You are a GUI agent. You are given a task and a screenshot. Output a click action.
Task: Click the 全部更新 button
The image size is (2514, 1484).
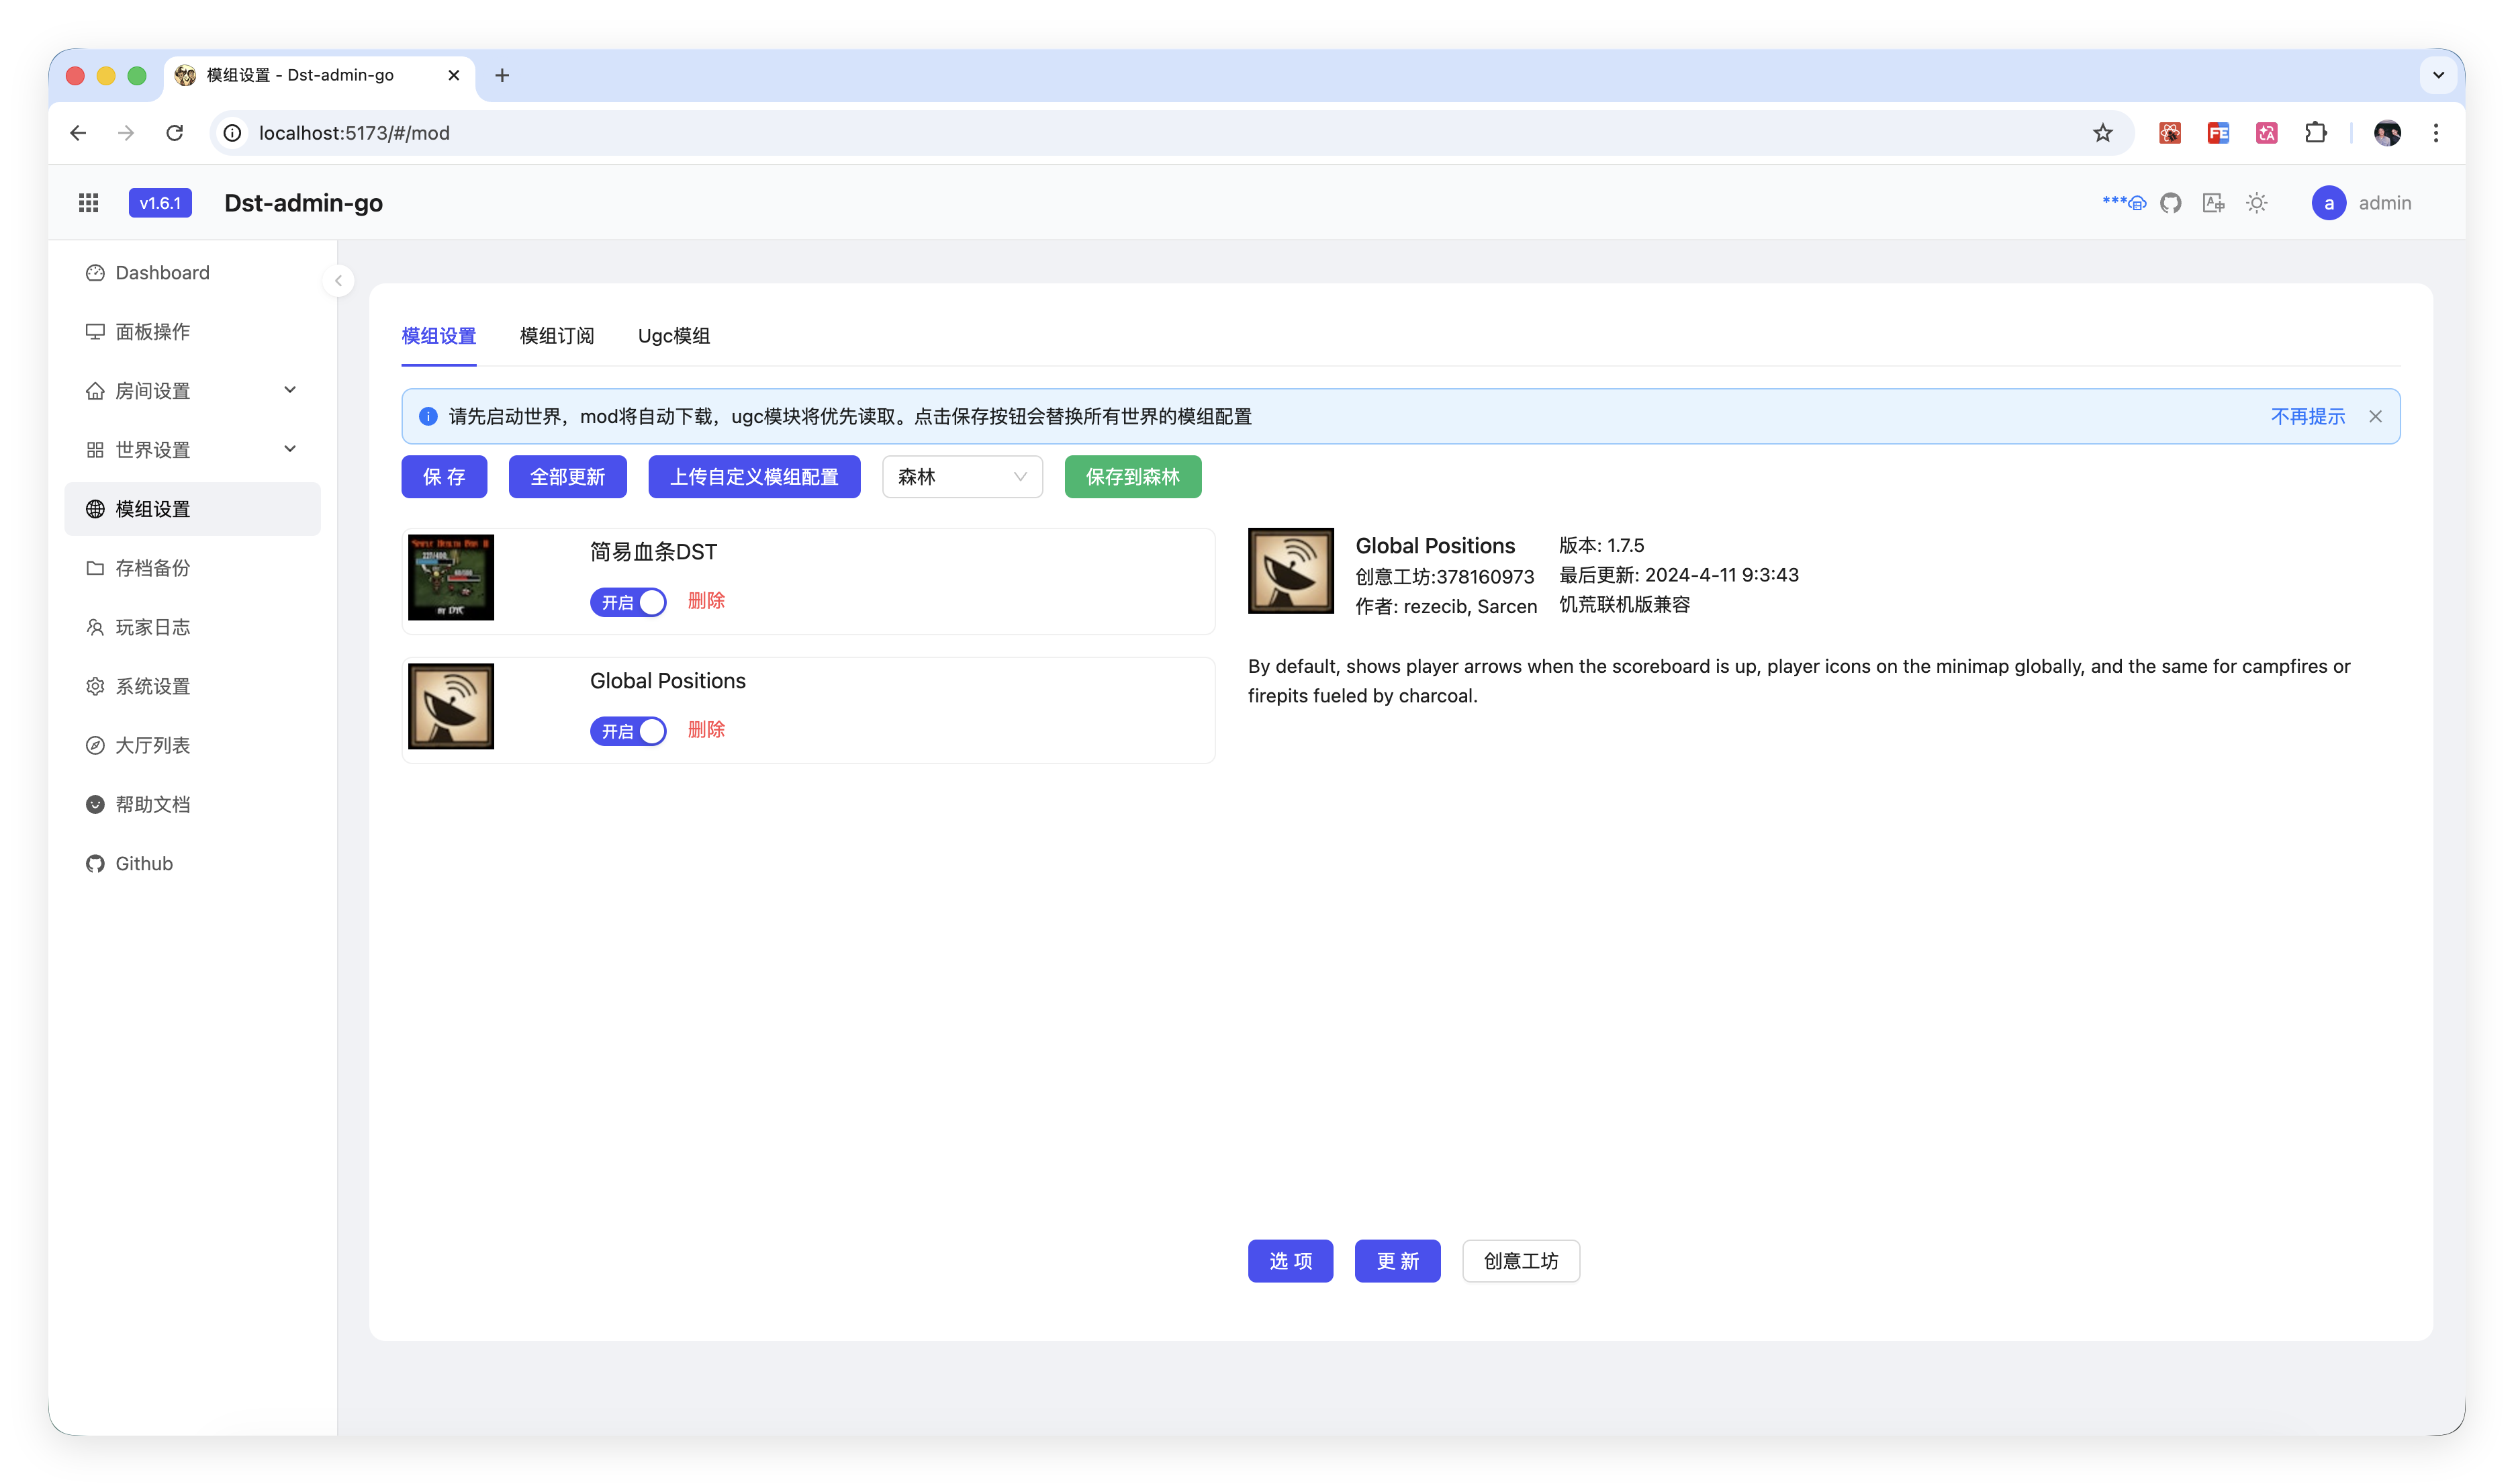pos(568,477)
